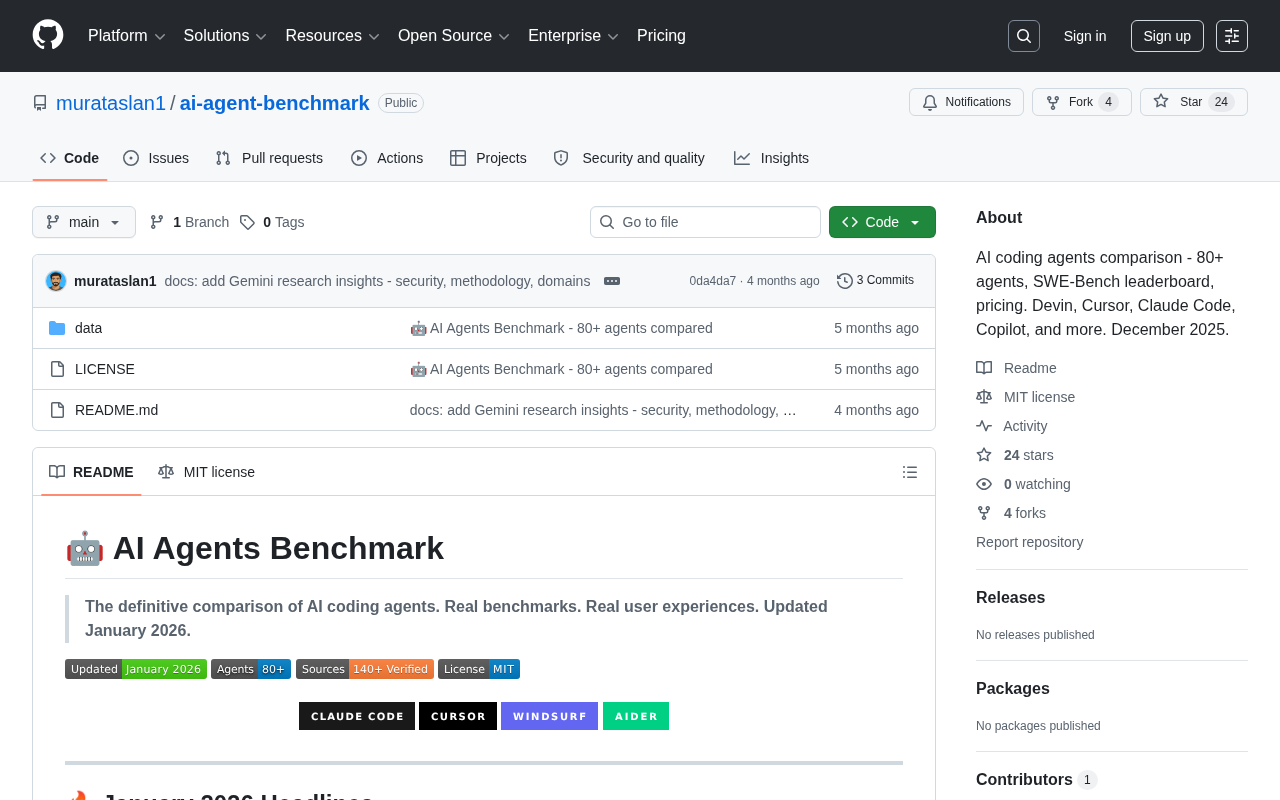Click the Notifications button
This screenshot has width=1280, height=800.
coord(966,102)
